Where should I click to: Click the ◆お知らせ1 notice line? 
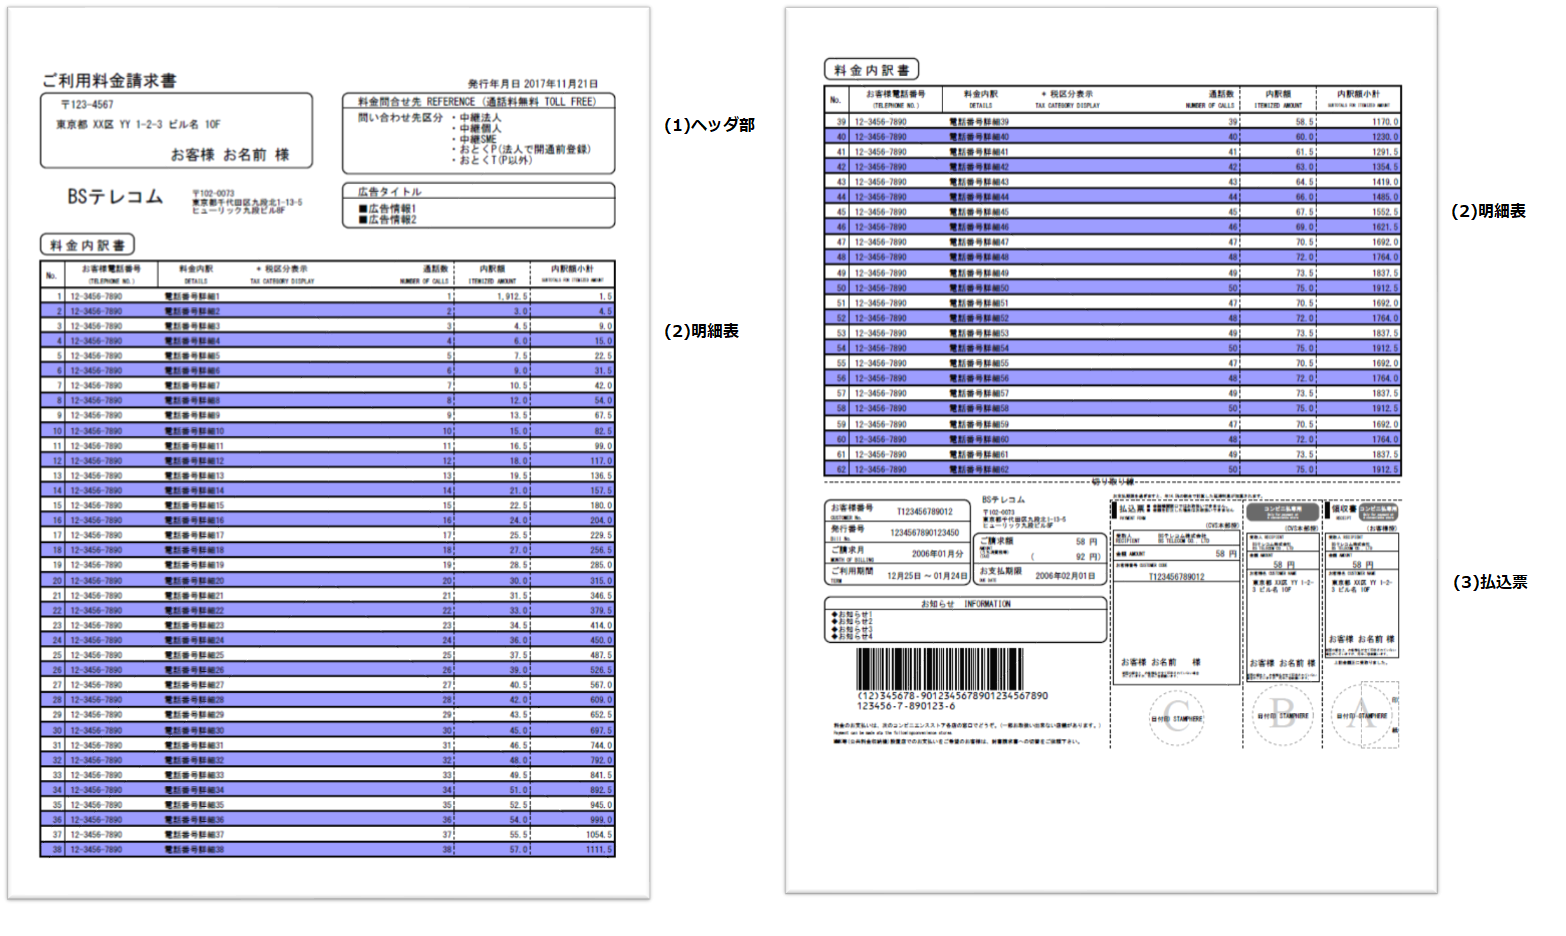point(851,615)
